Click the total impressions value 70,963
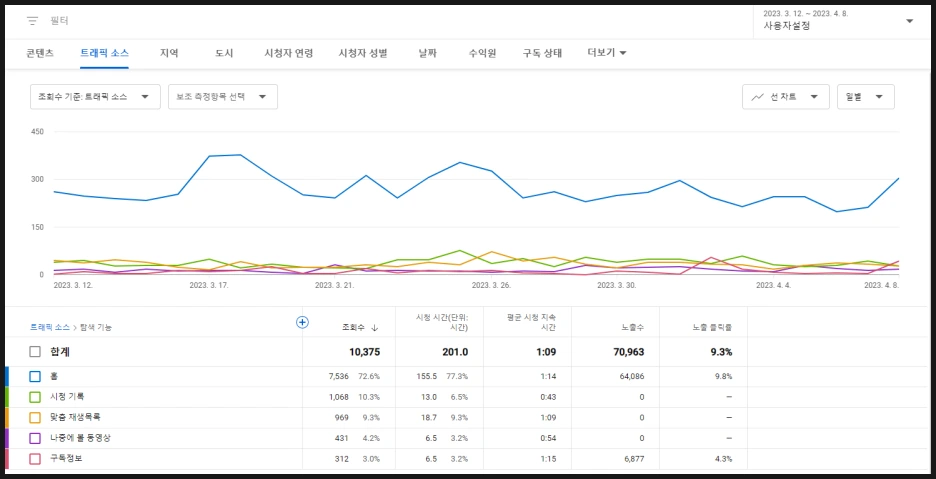Viewport: 936px width, 479px height. click(x=629, y=352)
